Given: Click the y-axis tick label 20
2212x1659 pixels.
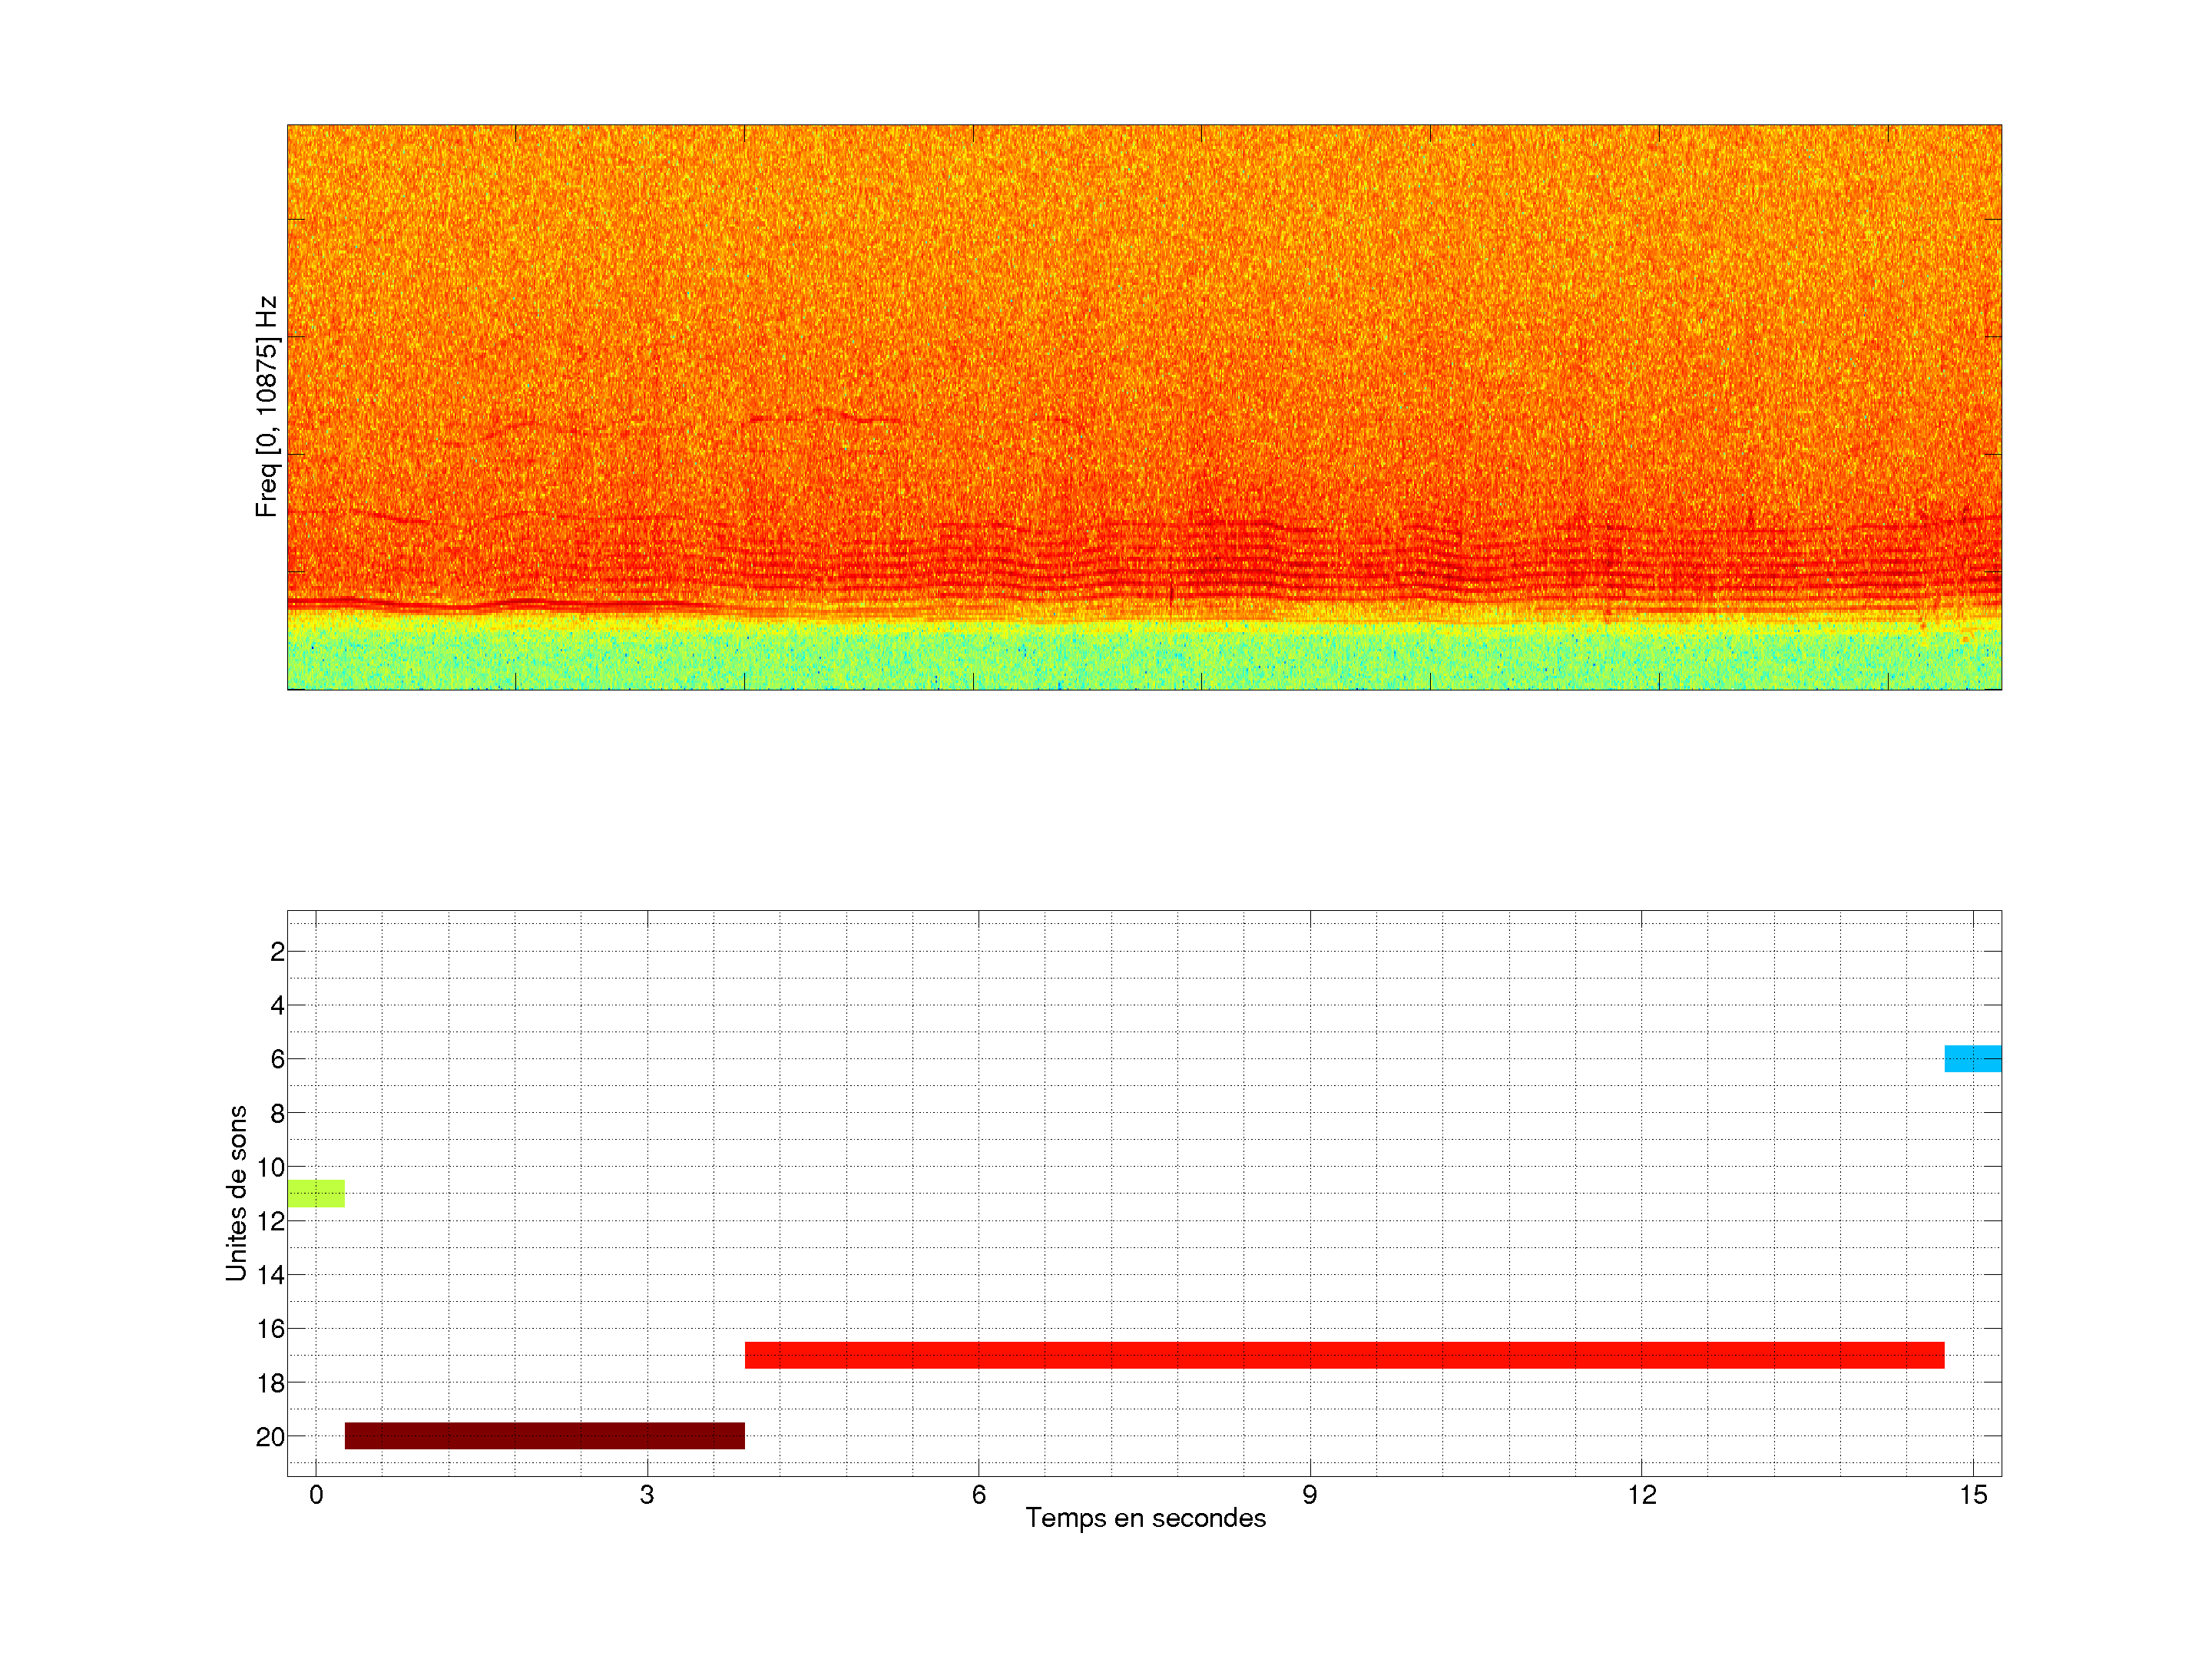Looking at the screenshot, I should pyautogui.click(x=270, y=1437).
